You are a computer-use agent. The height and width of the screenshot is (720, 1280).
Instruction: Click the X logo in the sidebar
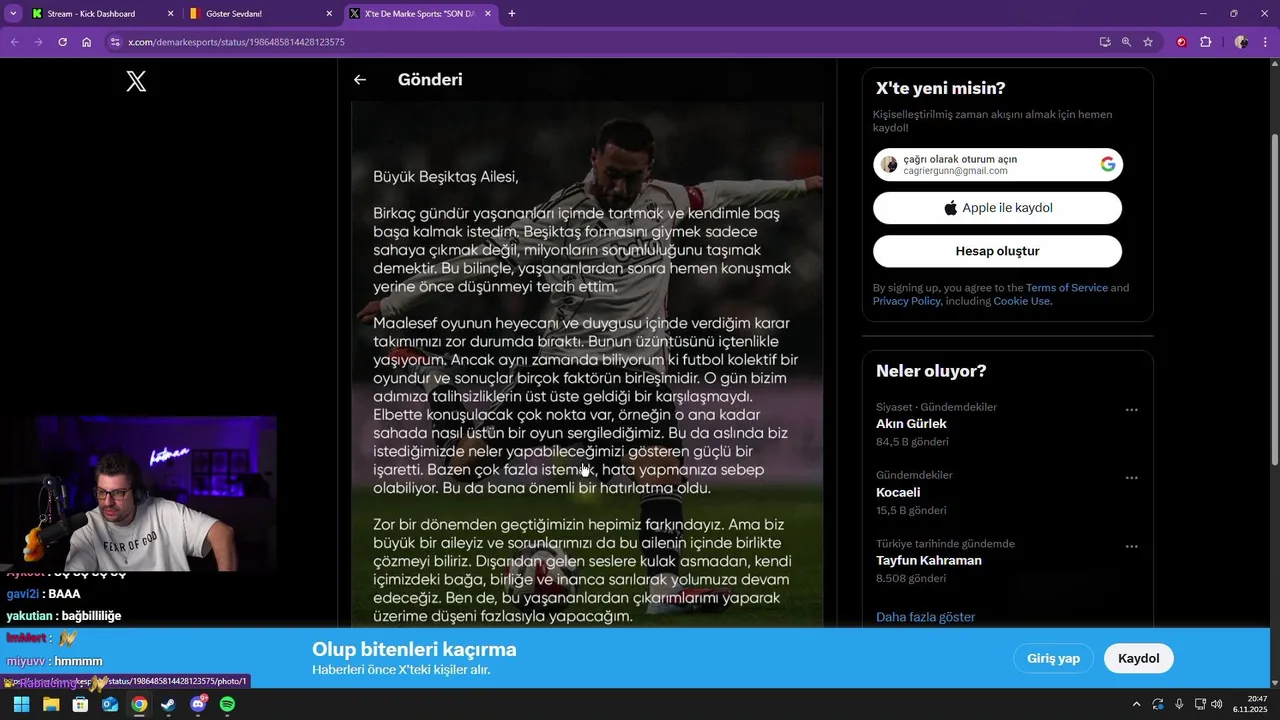point(136,82)
